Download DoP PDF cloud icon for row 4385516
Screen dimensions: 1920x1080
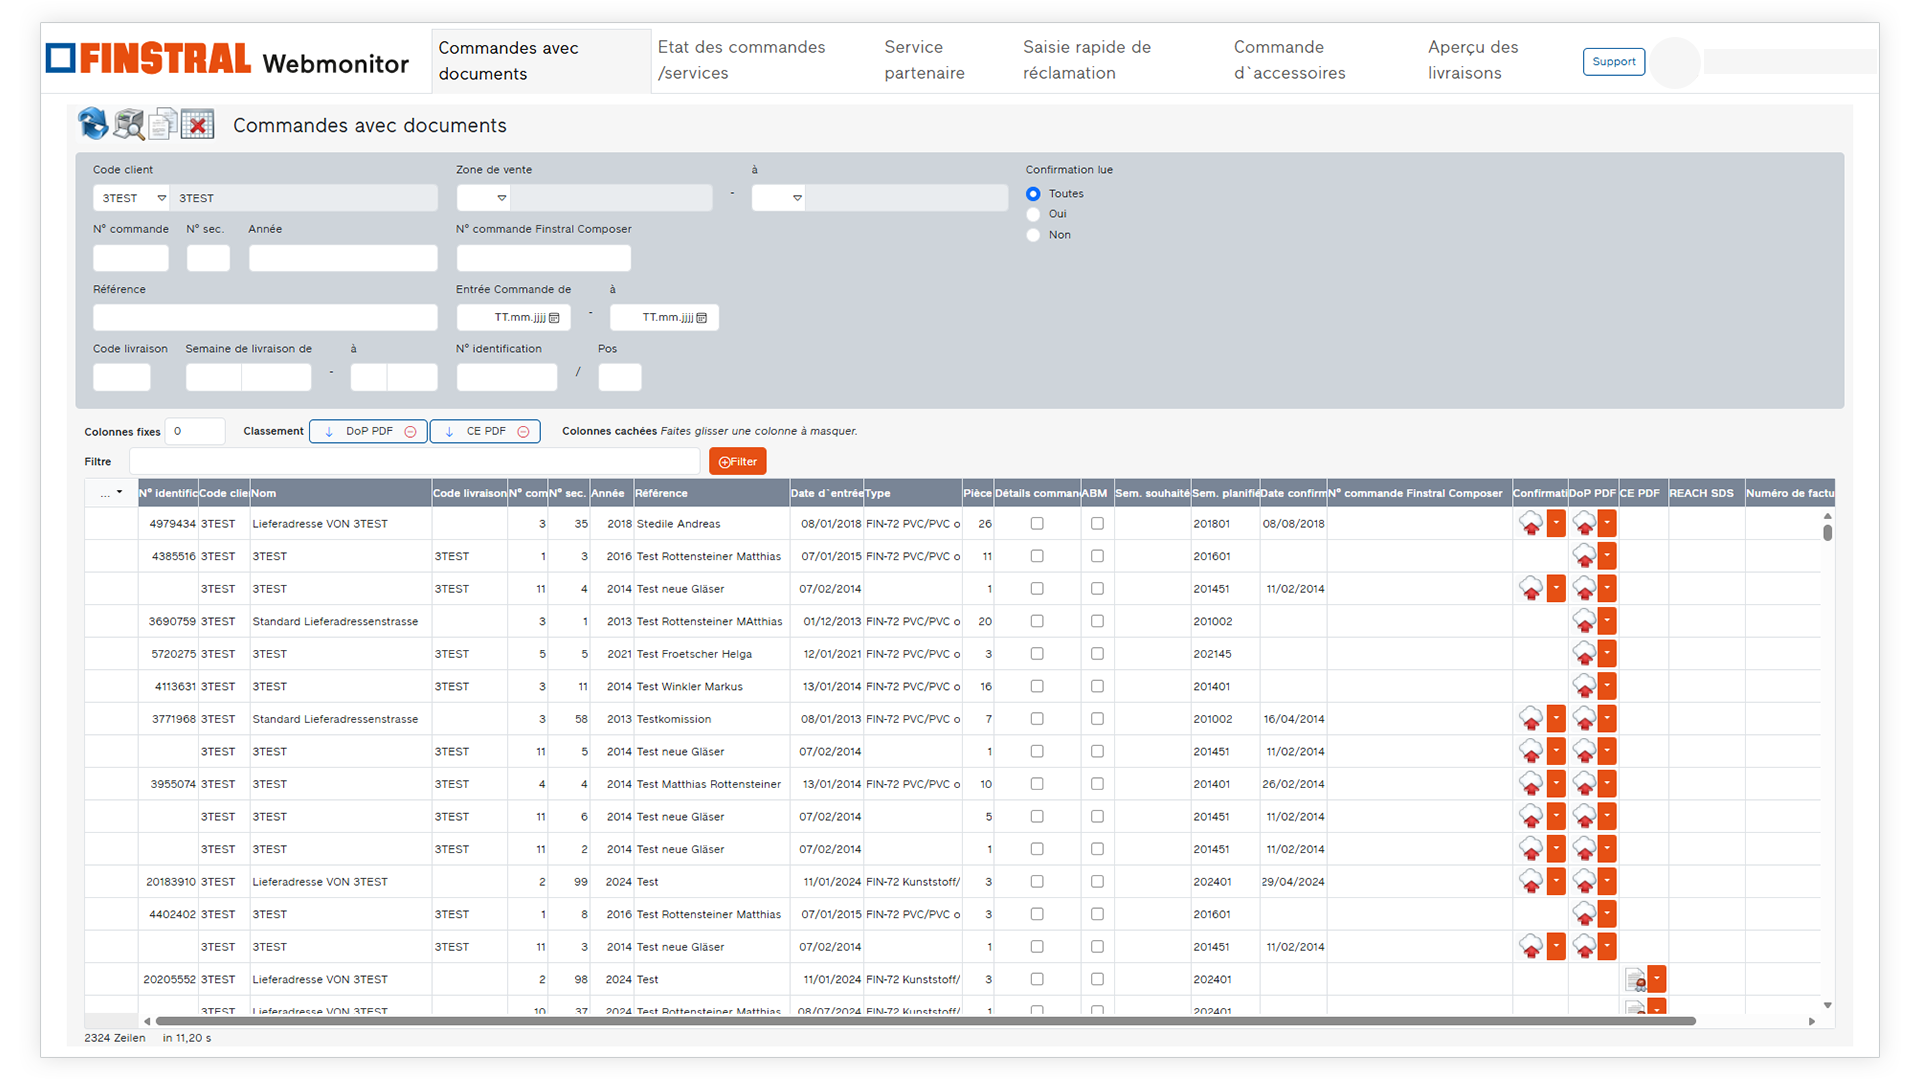1584,556
